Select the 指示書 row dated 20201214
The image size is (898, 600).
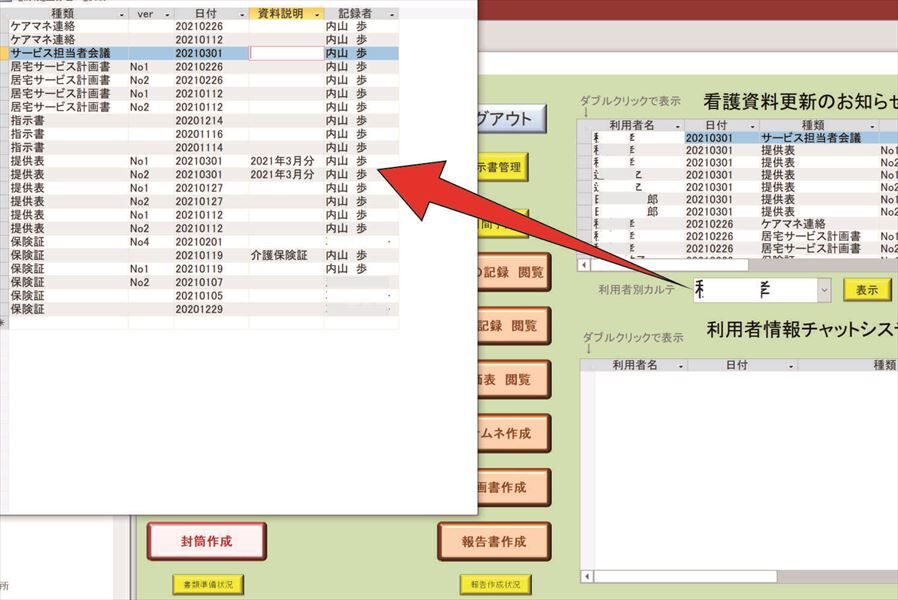point(204,120)
